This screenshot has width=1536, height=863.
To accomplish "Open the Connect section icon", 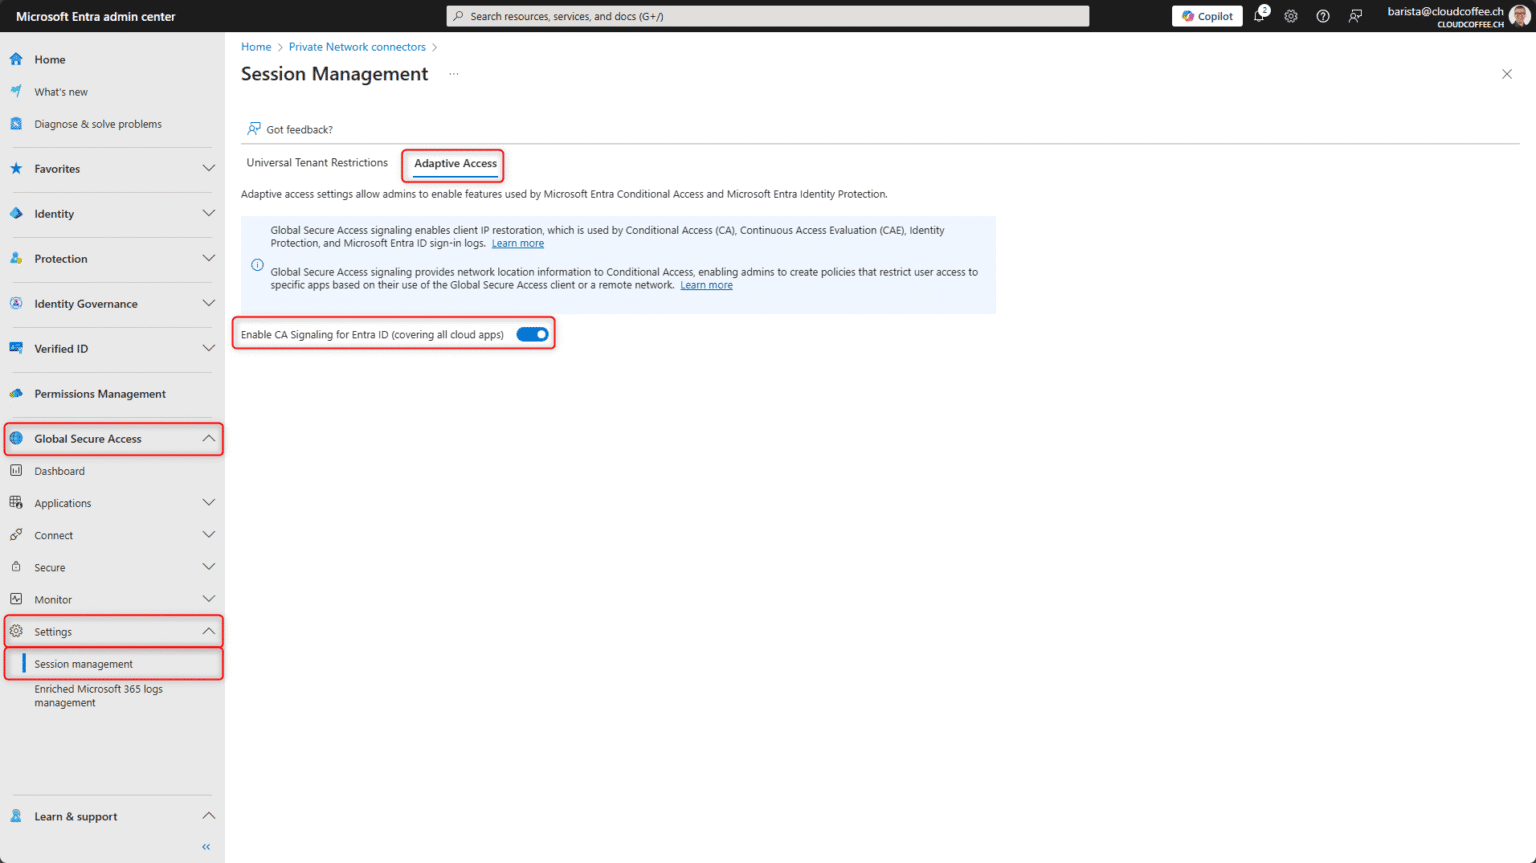I will tap(17, 534).
